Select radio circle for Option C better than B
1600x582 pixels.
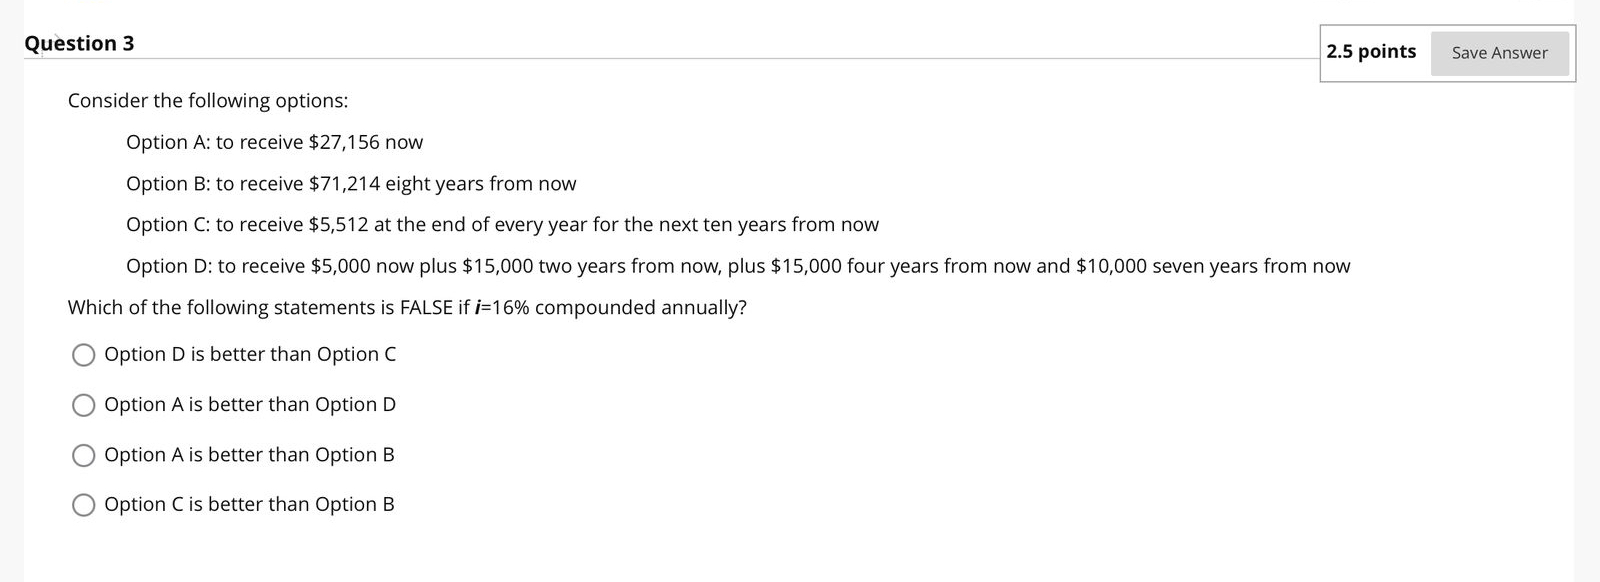[84, 505]
